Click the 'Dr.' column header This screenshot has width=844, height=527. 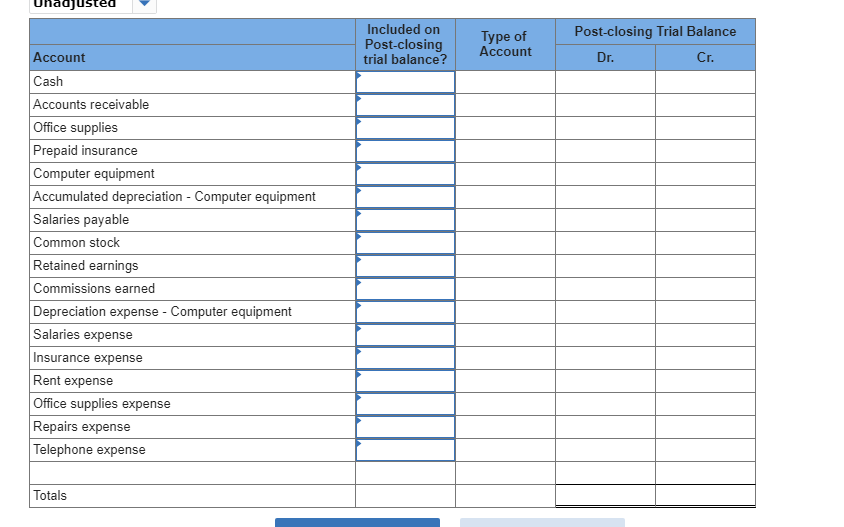click(606, 58)
